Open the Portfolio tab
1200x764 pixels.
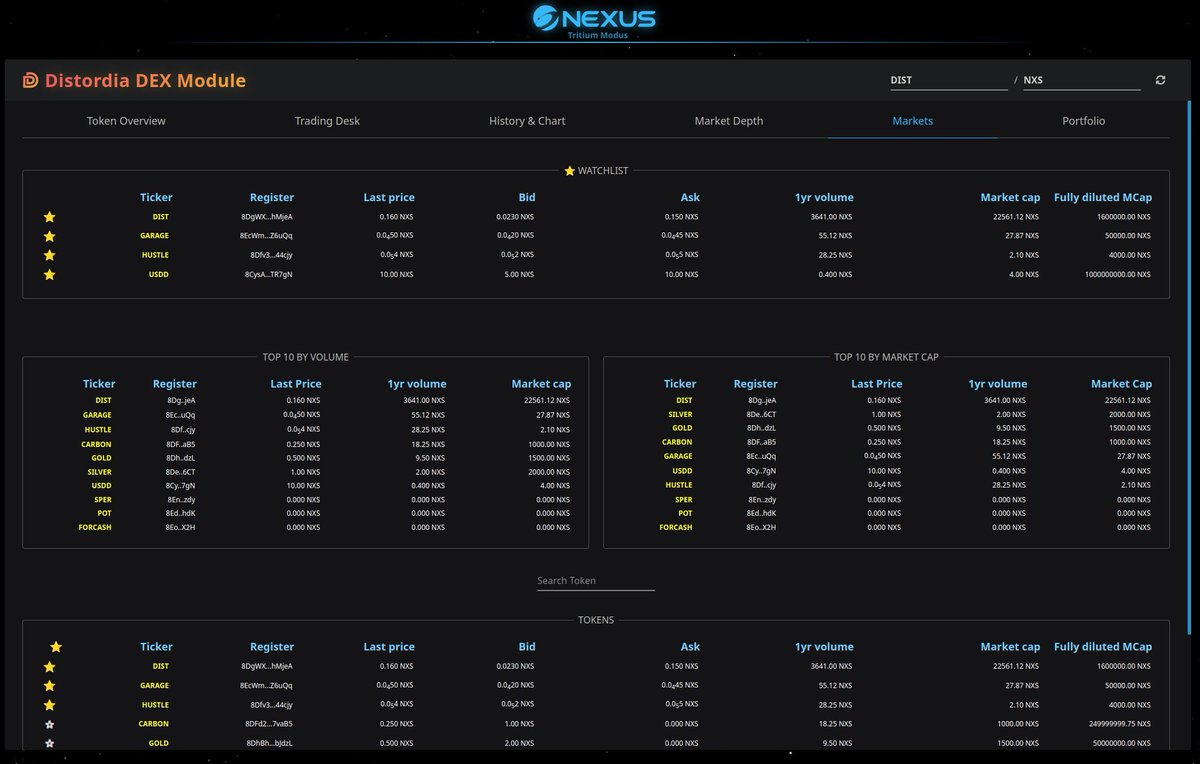[x=1084, y=121]
